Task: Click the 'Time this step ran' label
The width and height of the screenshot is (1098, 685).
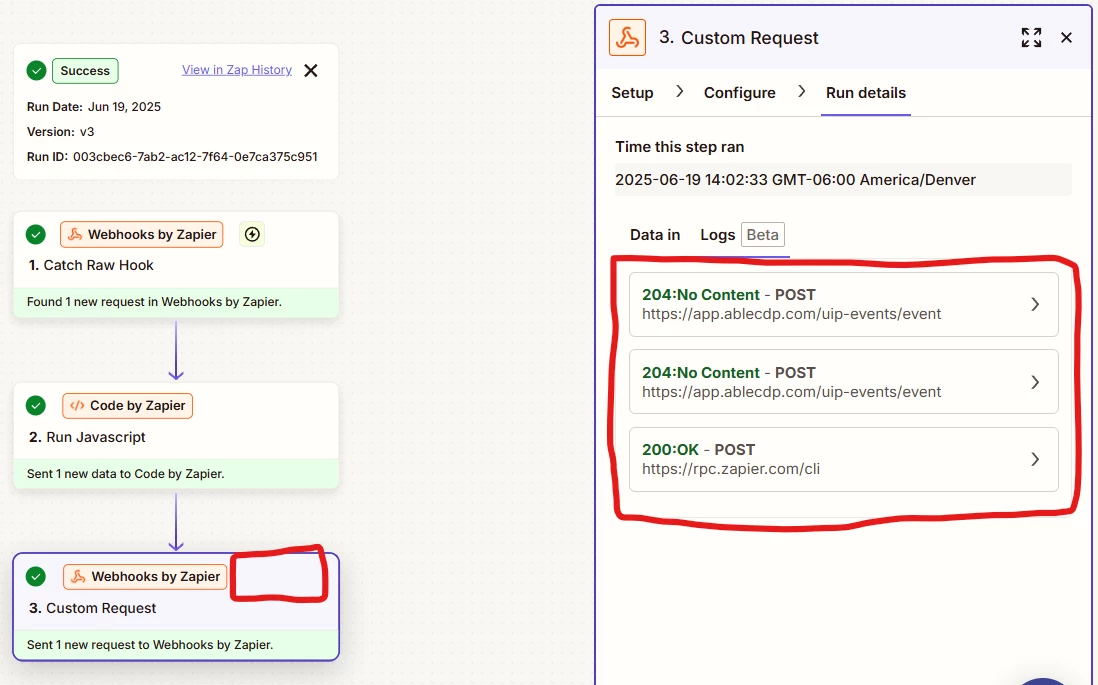Action: tap(679, 147)
